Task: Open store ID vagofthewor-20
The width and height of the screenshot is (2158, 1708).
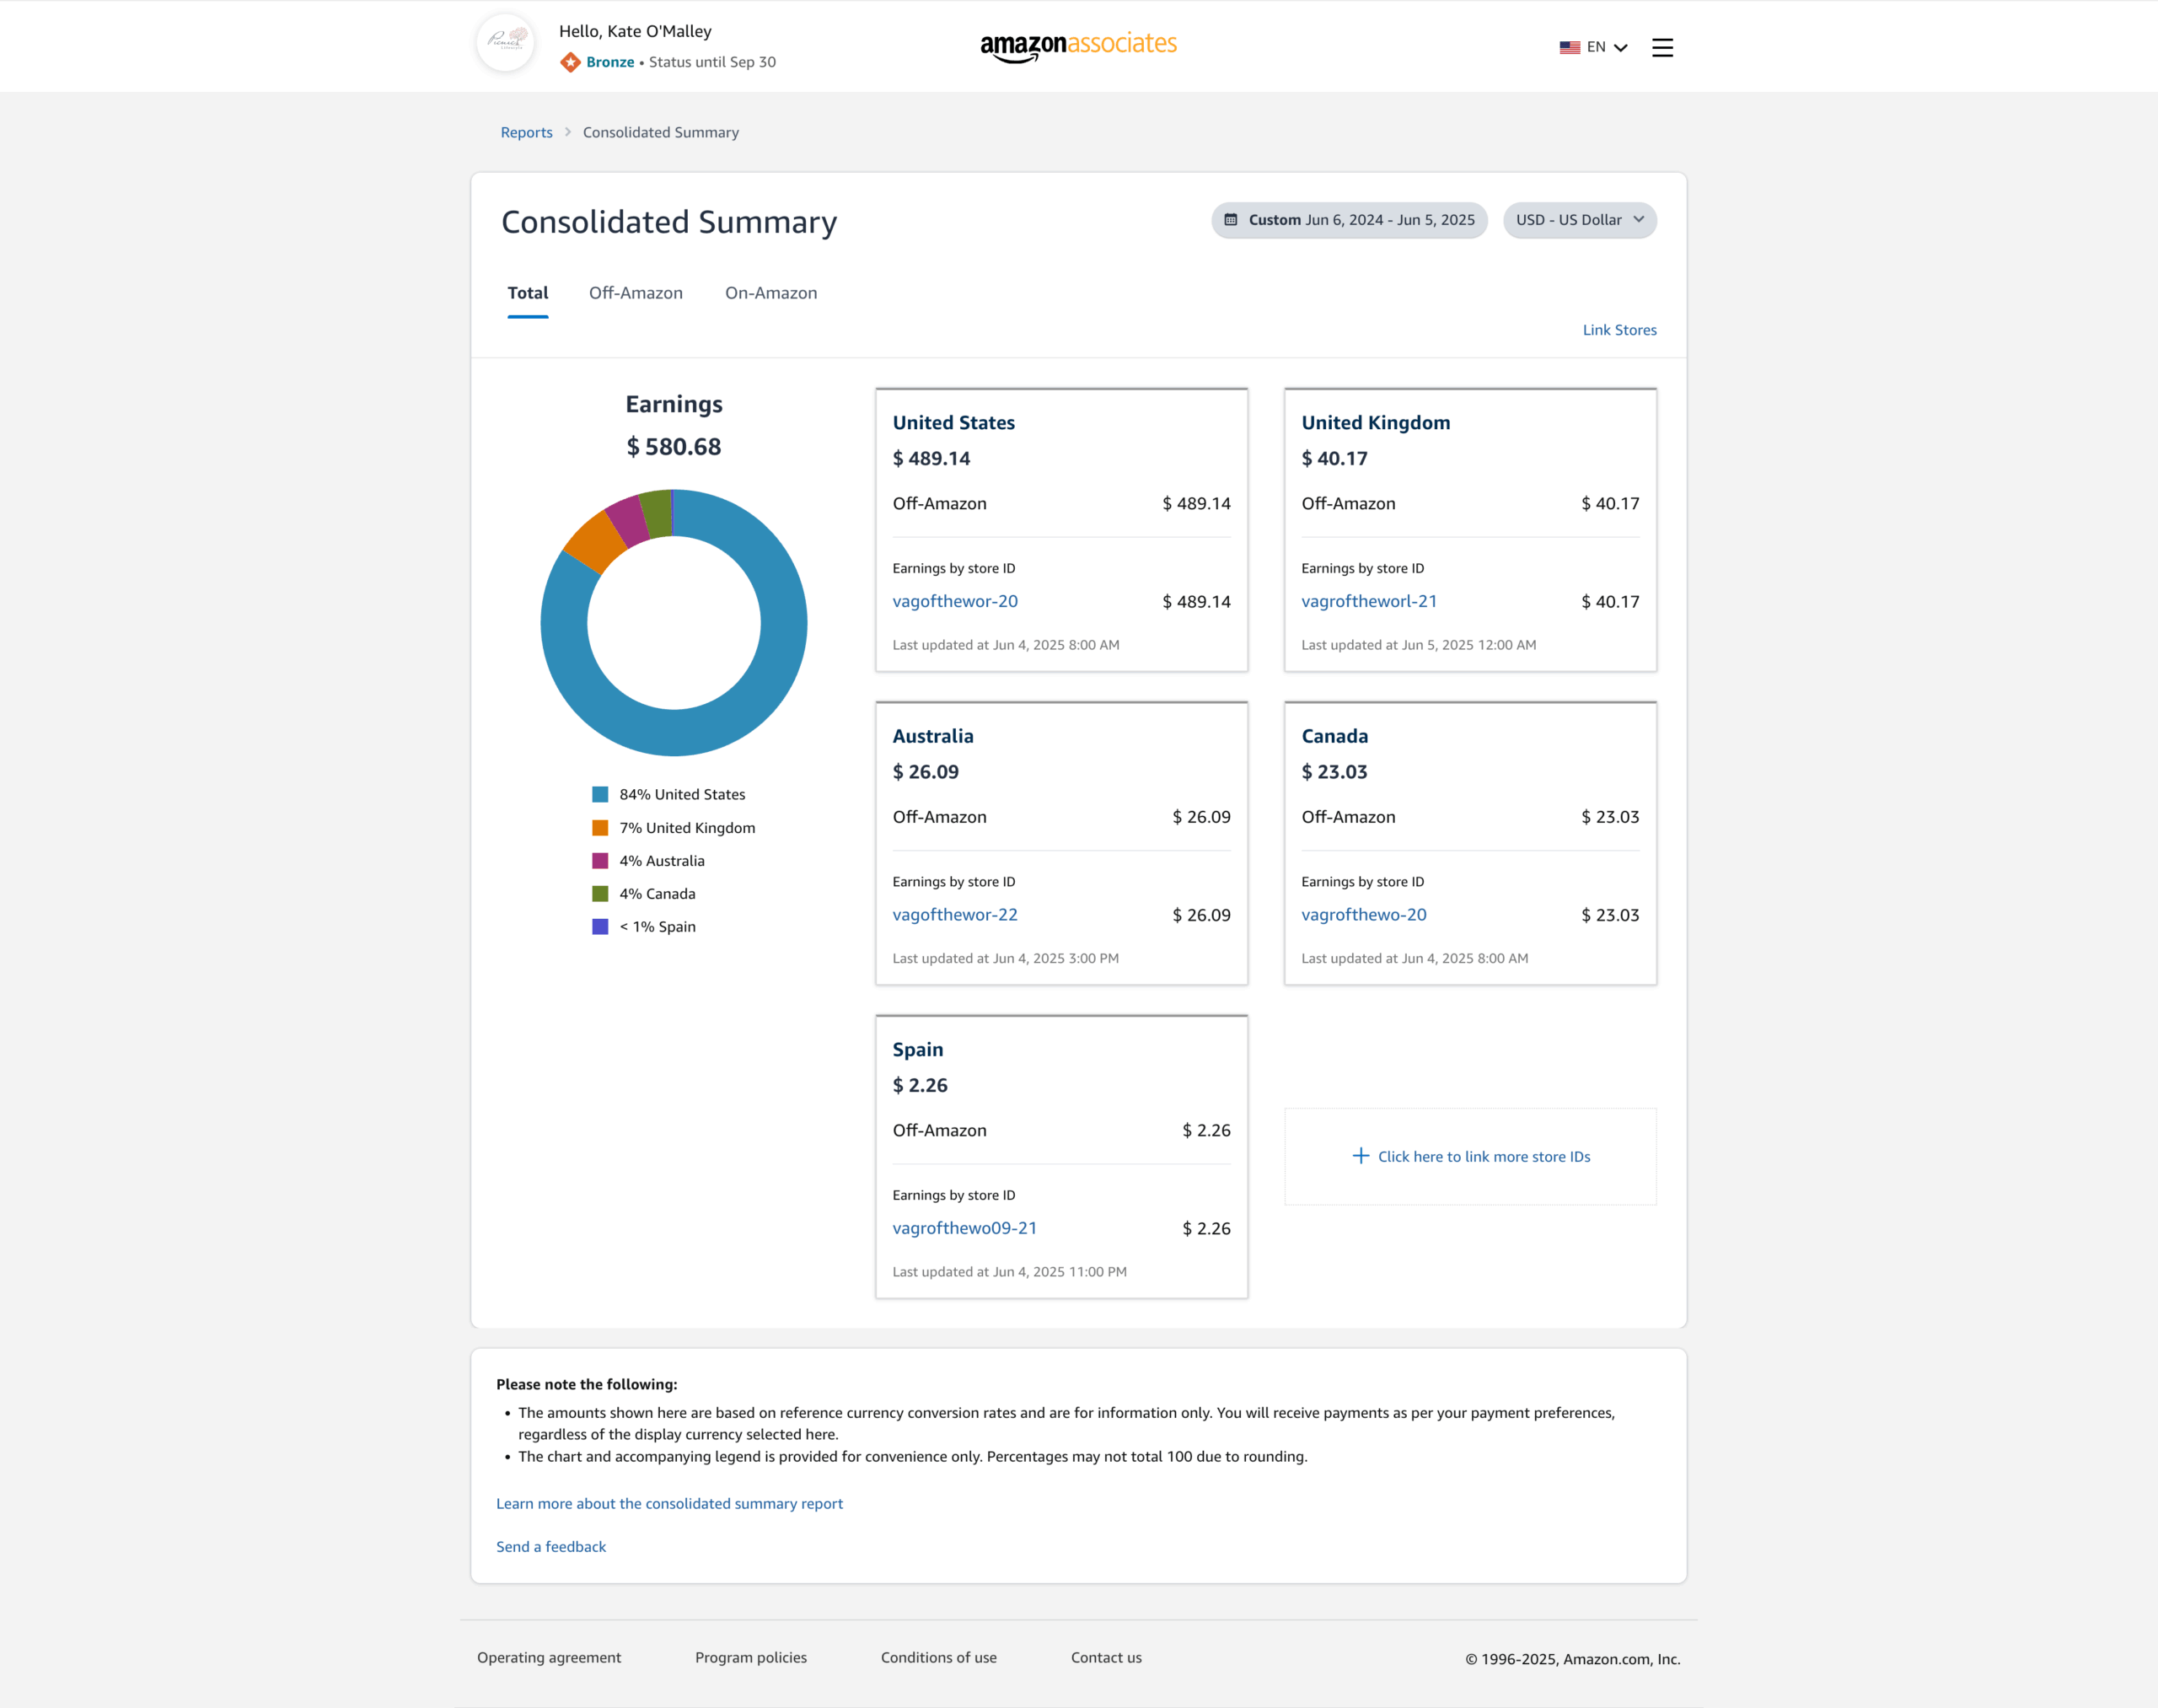Action: tap(955, 601)
